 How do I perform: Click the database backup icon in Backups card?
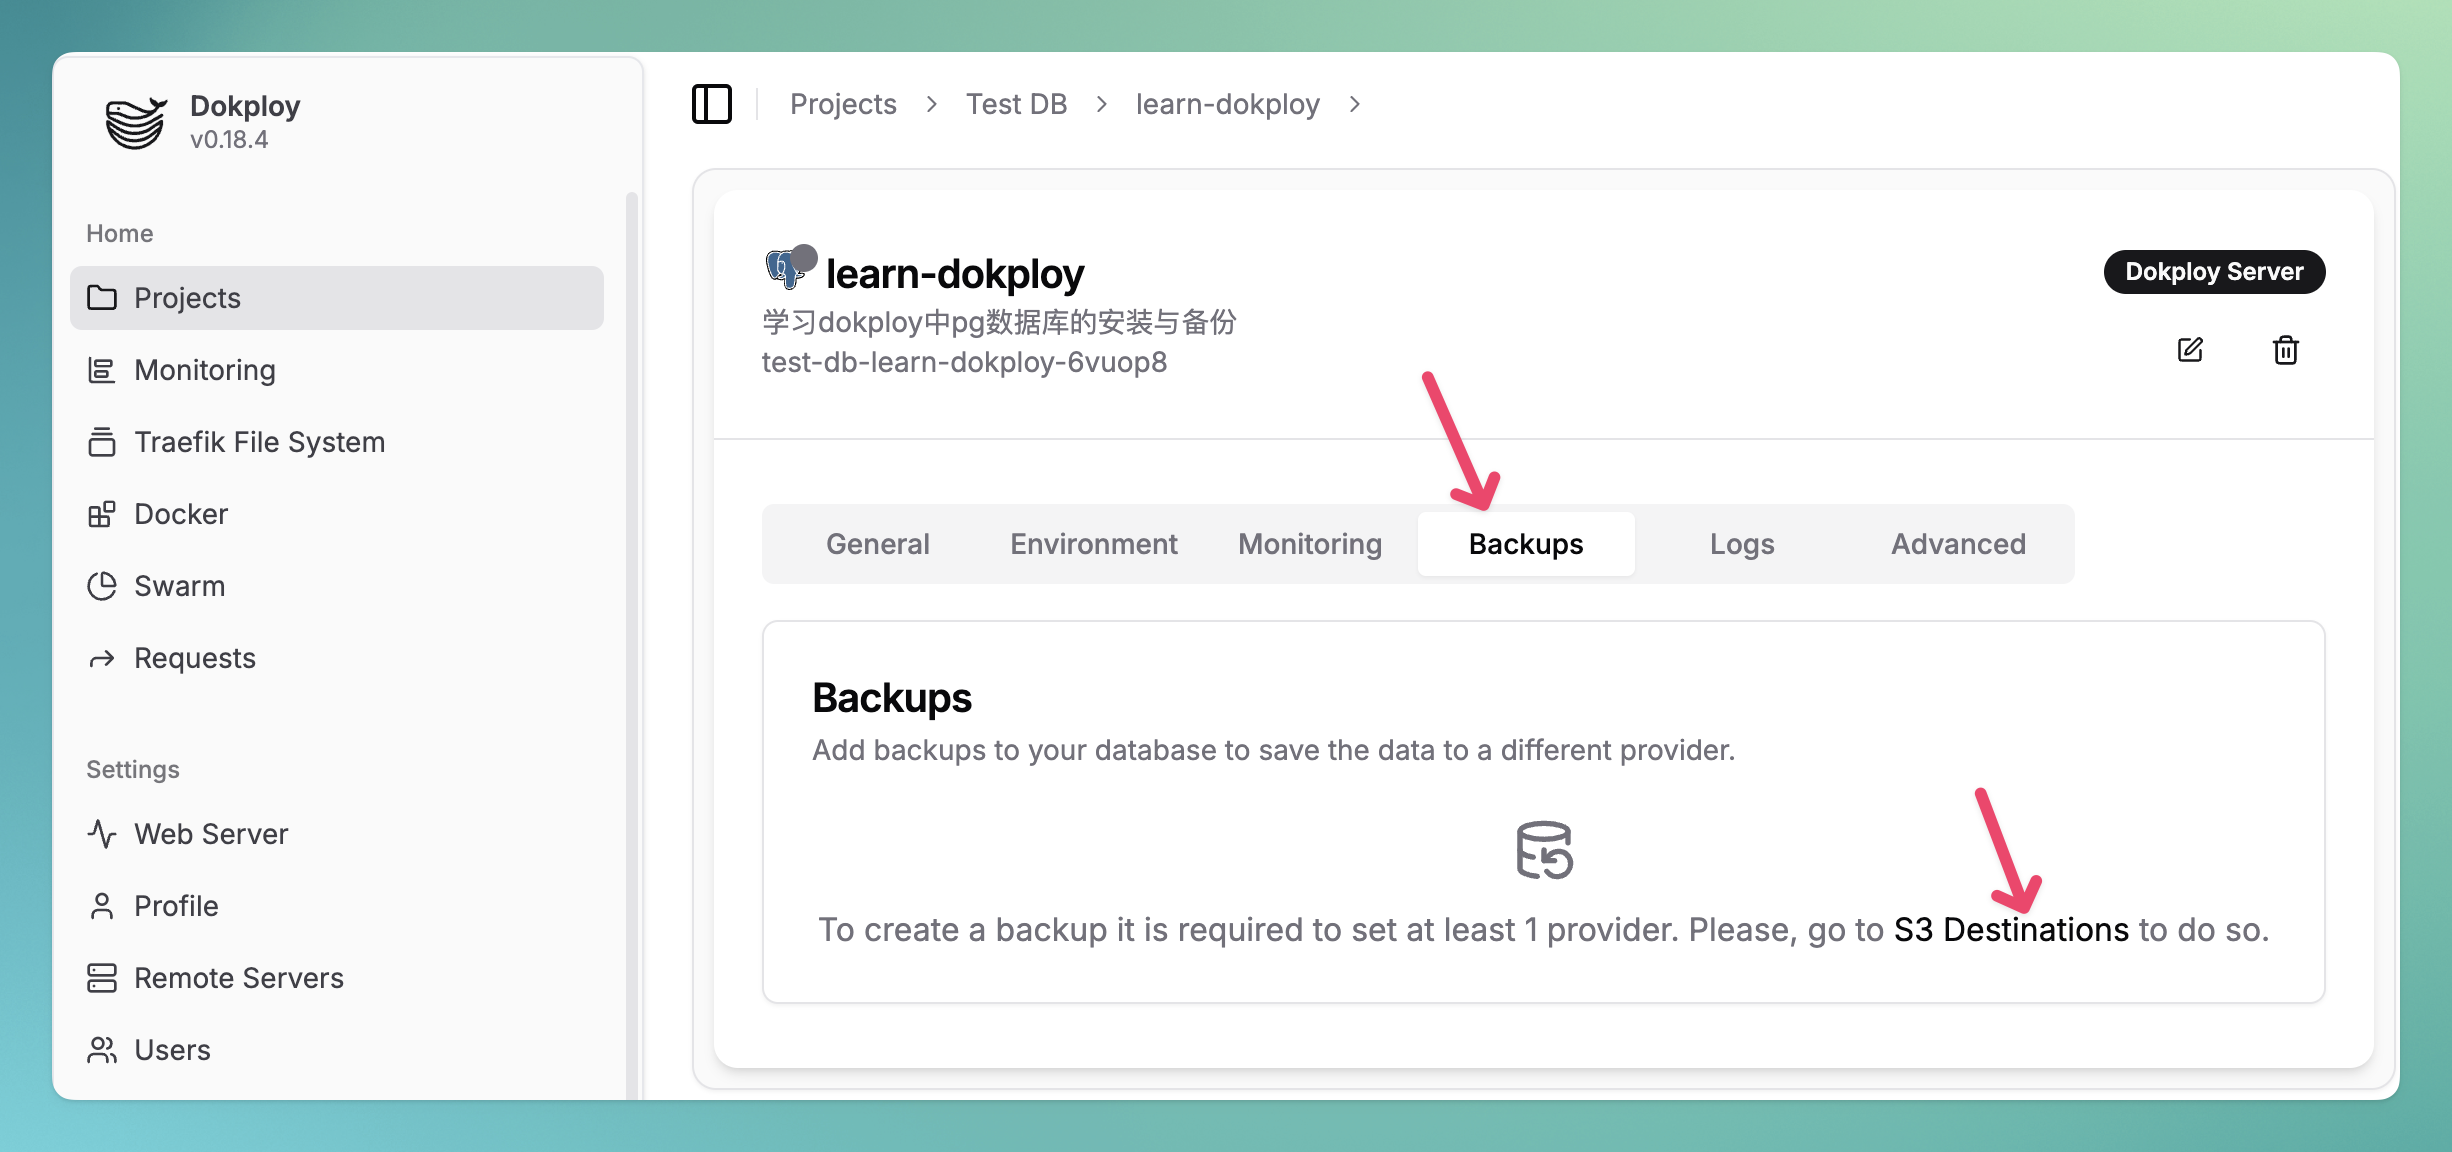(x=1544, y=850)
